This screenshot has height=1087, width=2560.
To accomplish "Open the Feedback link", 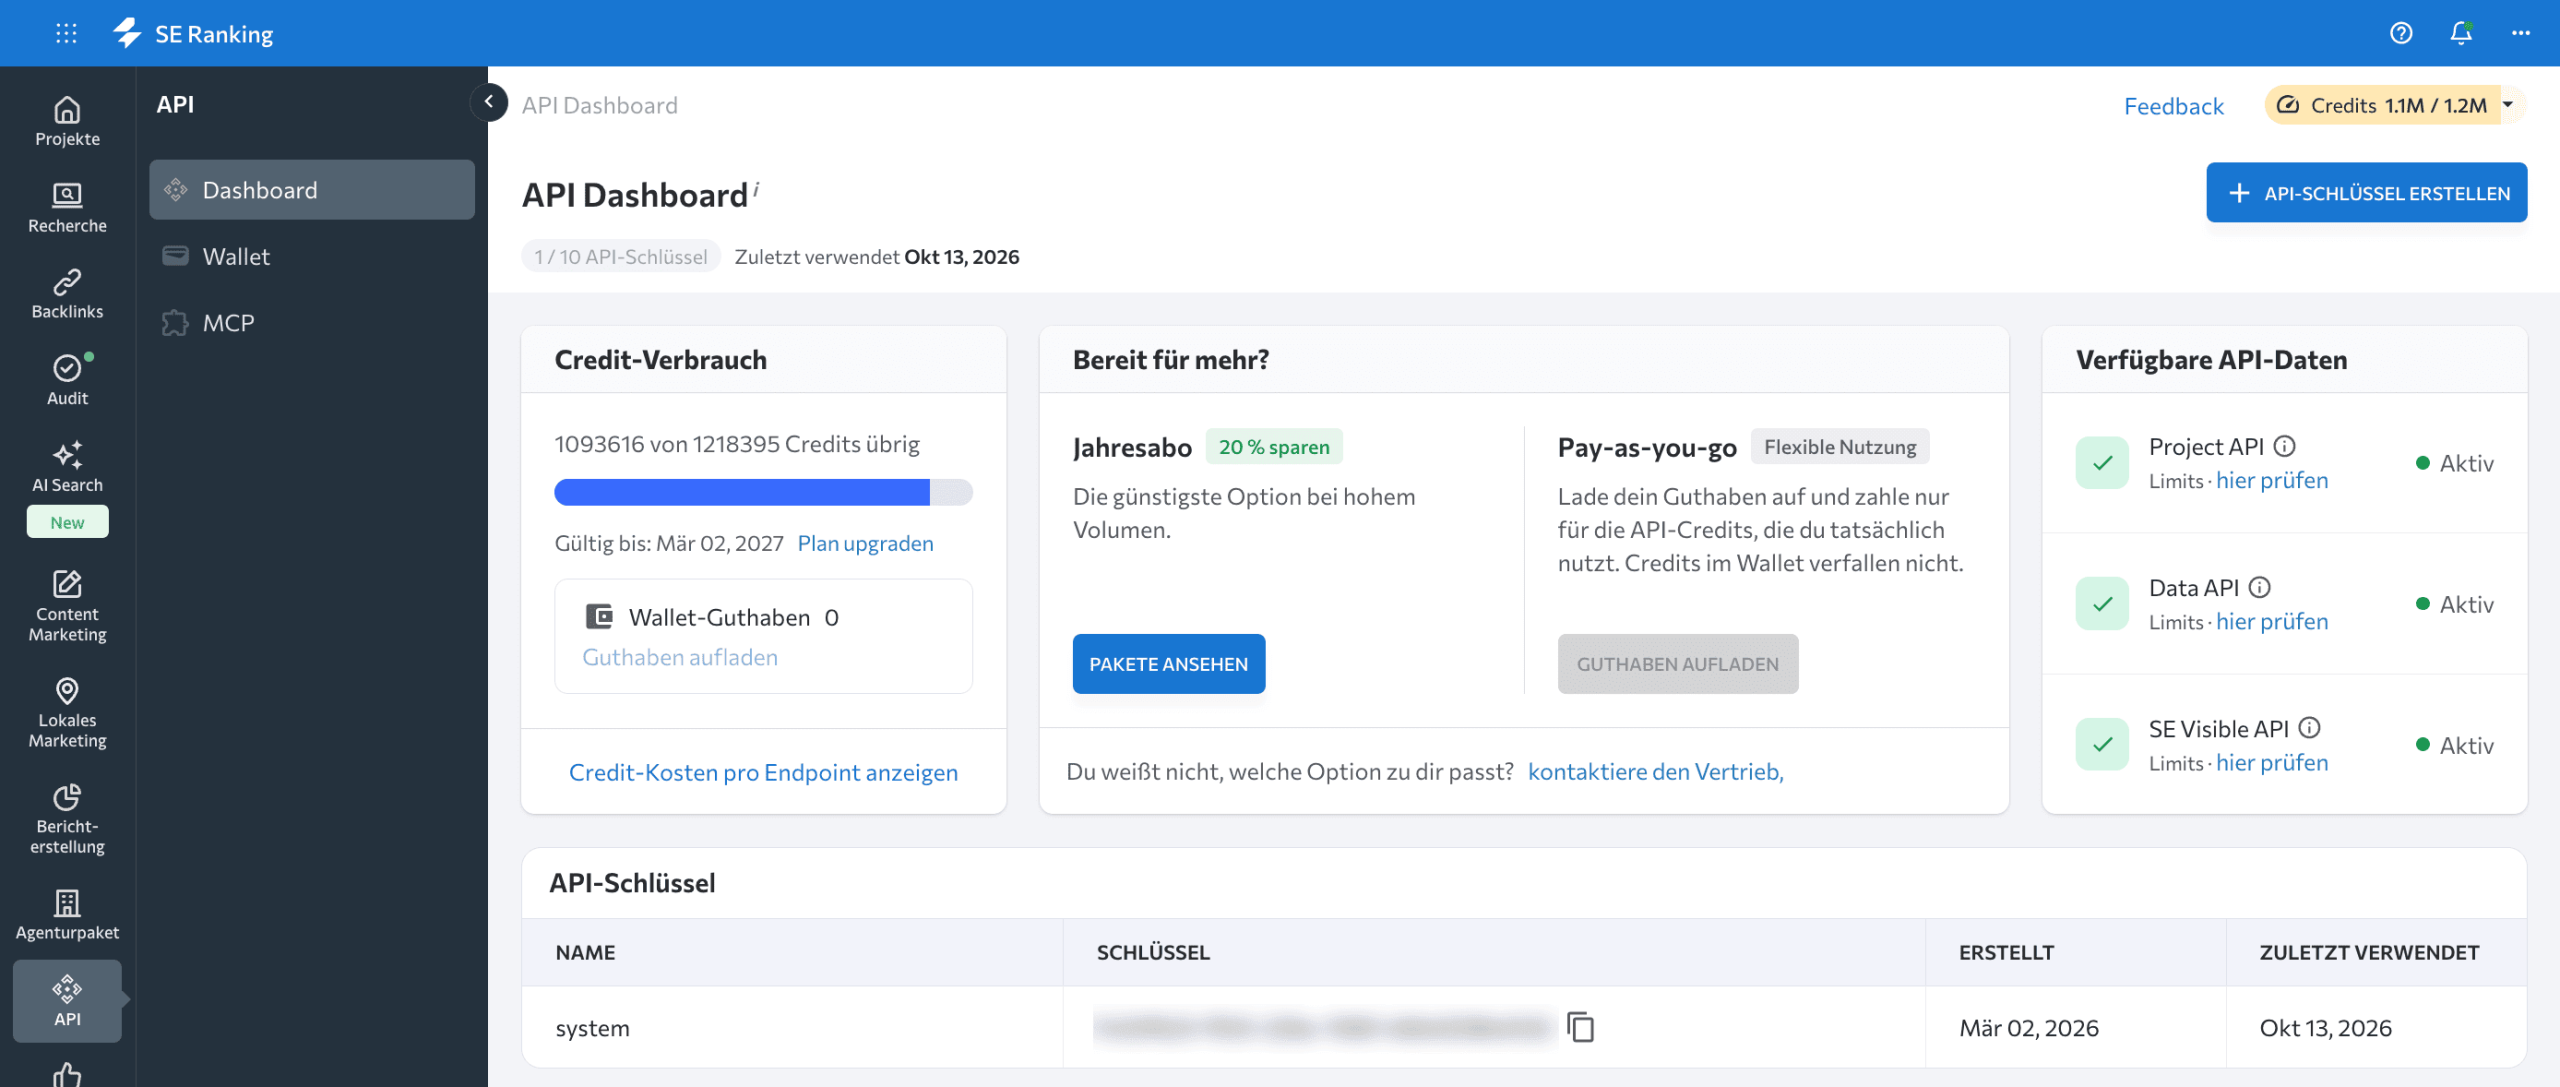I will [2173, 106].
